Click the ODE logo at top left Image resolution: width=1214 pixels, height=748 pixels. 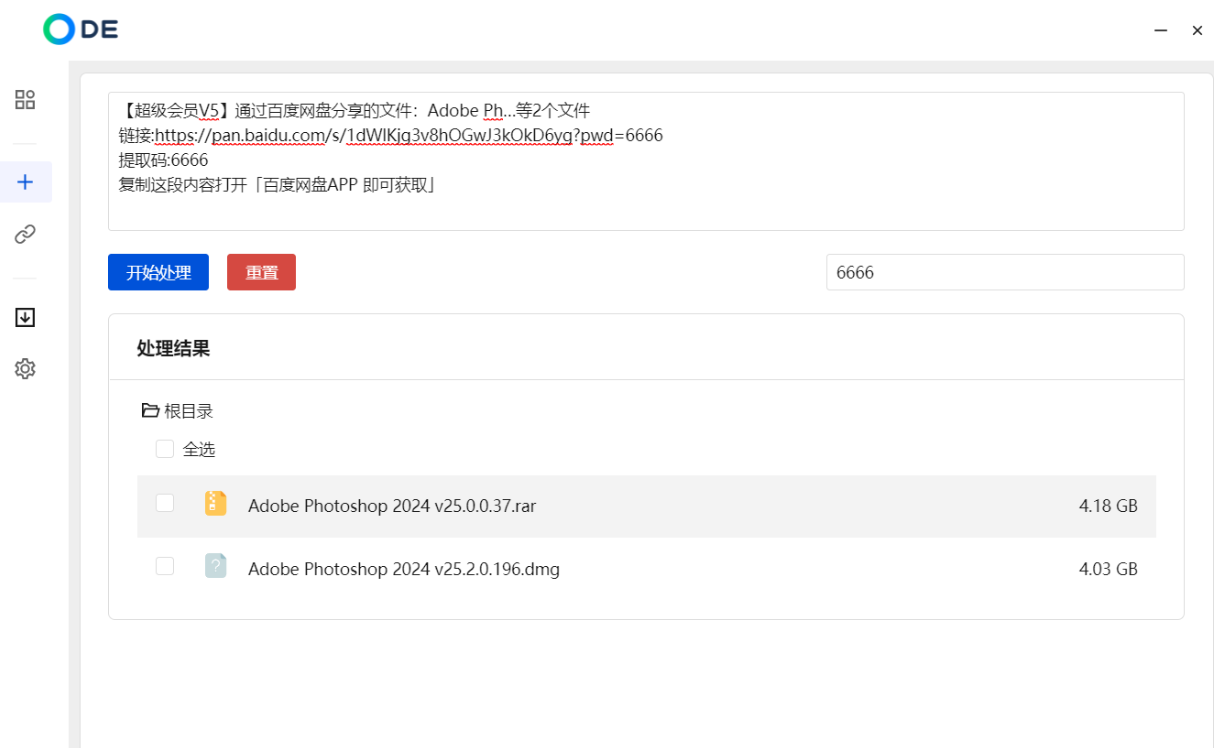tap(81, 30)
